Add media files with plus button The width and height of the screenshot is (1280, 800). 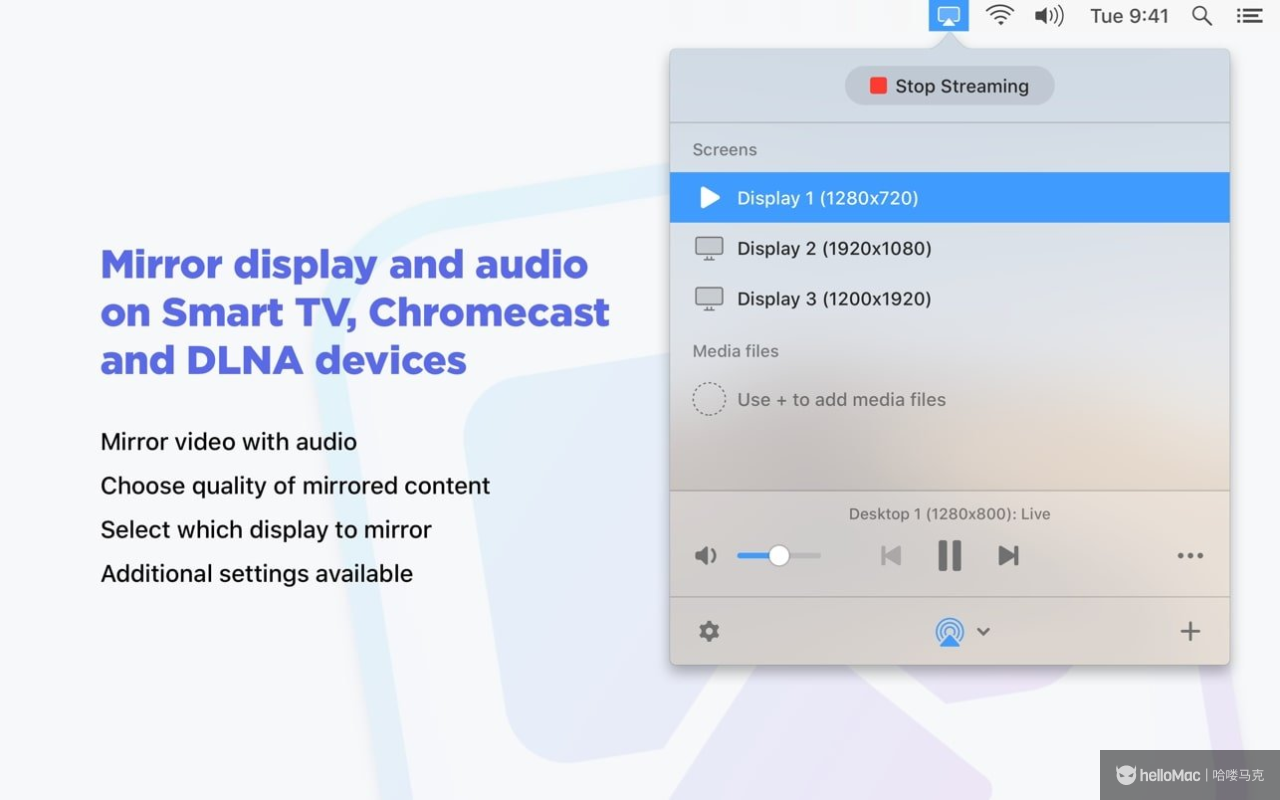1190,631
